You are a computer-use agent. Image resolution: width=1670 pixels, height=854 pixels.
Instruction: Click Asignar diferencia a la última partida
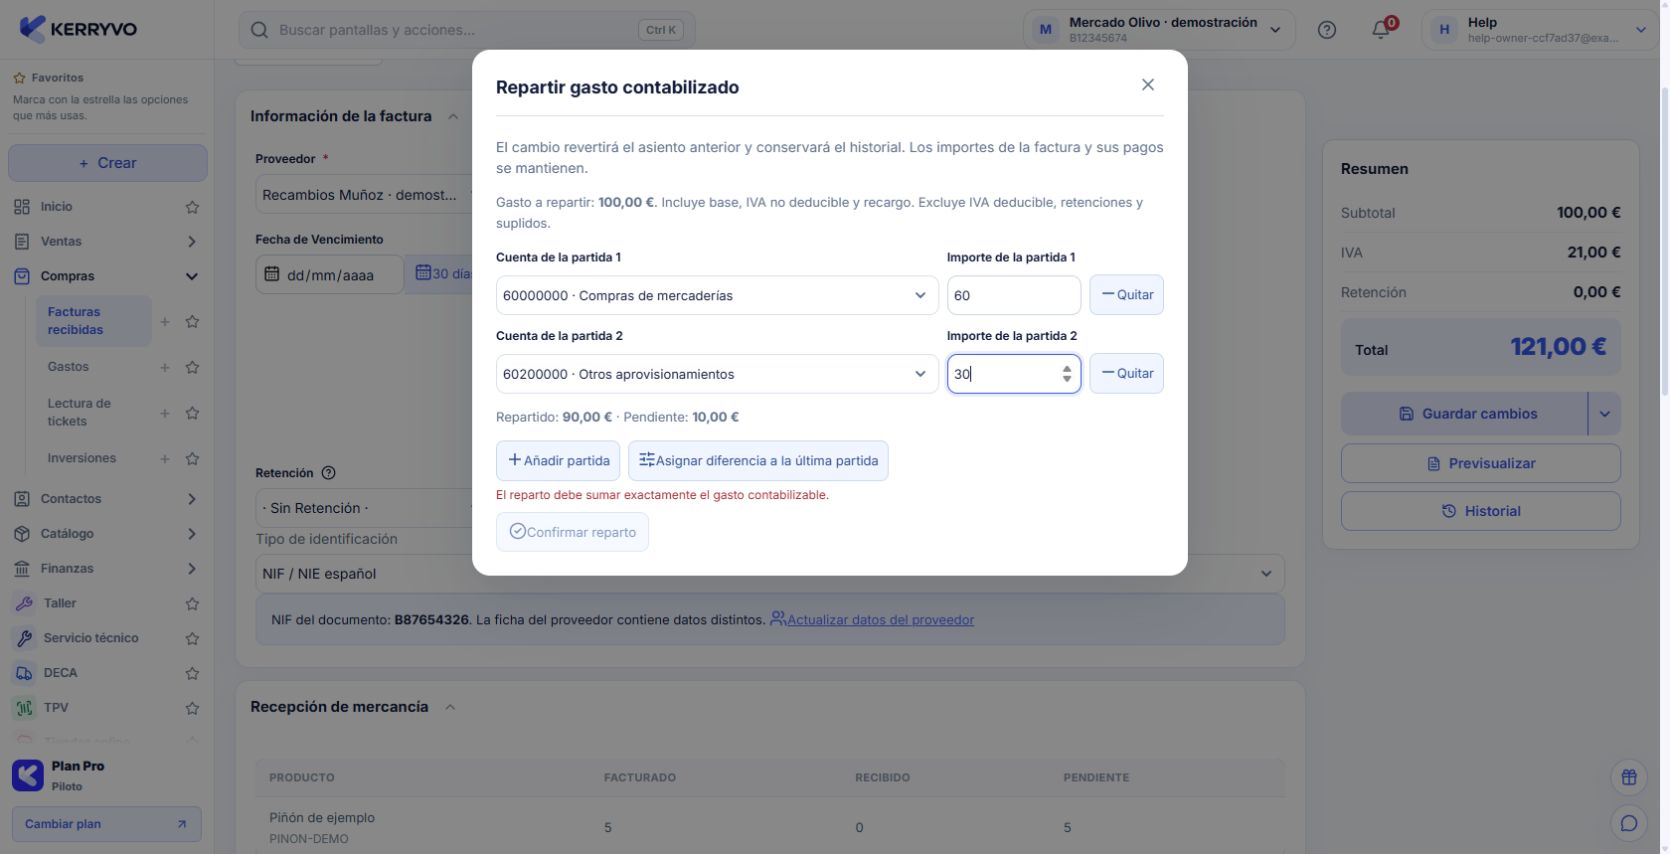[758, 461]
